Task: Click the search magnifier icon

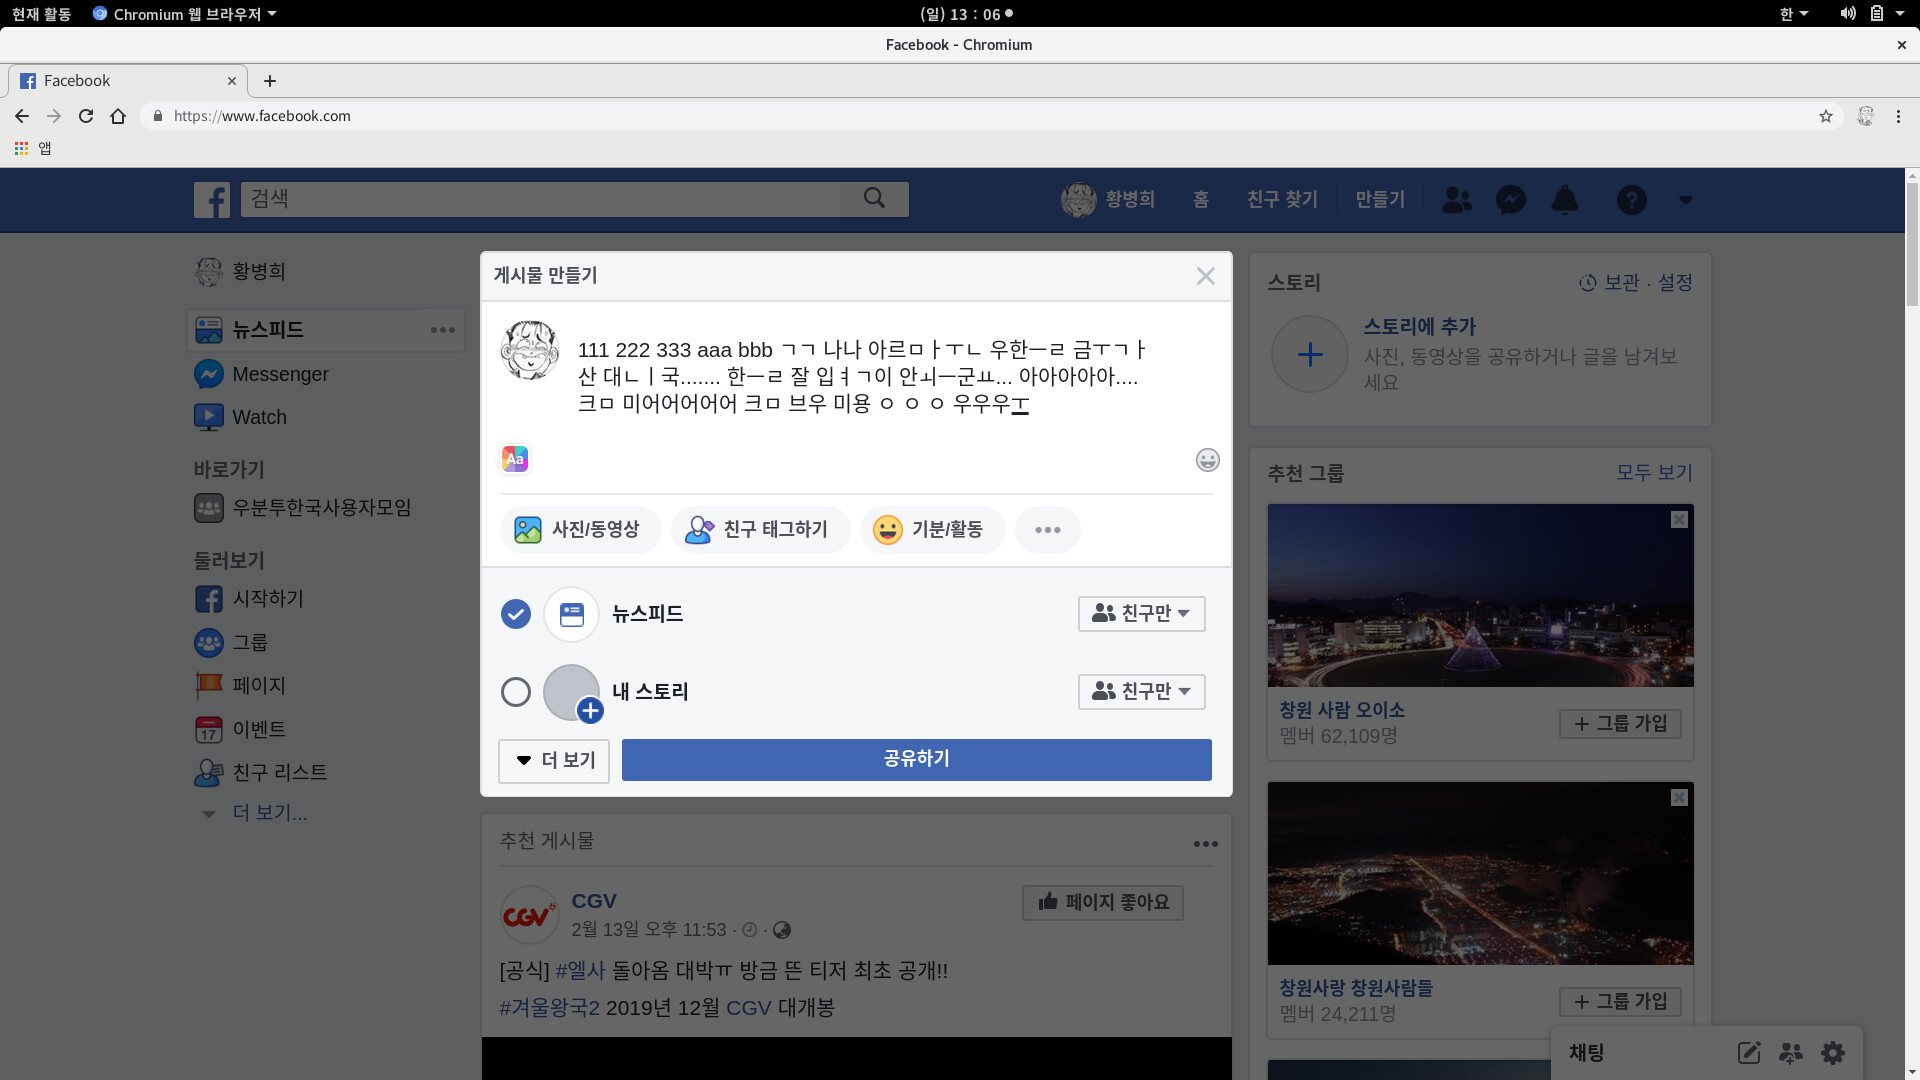Action: coord(874,198)
